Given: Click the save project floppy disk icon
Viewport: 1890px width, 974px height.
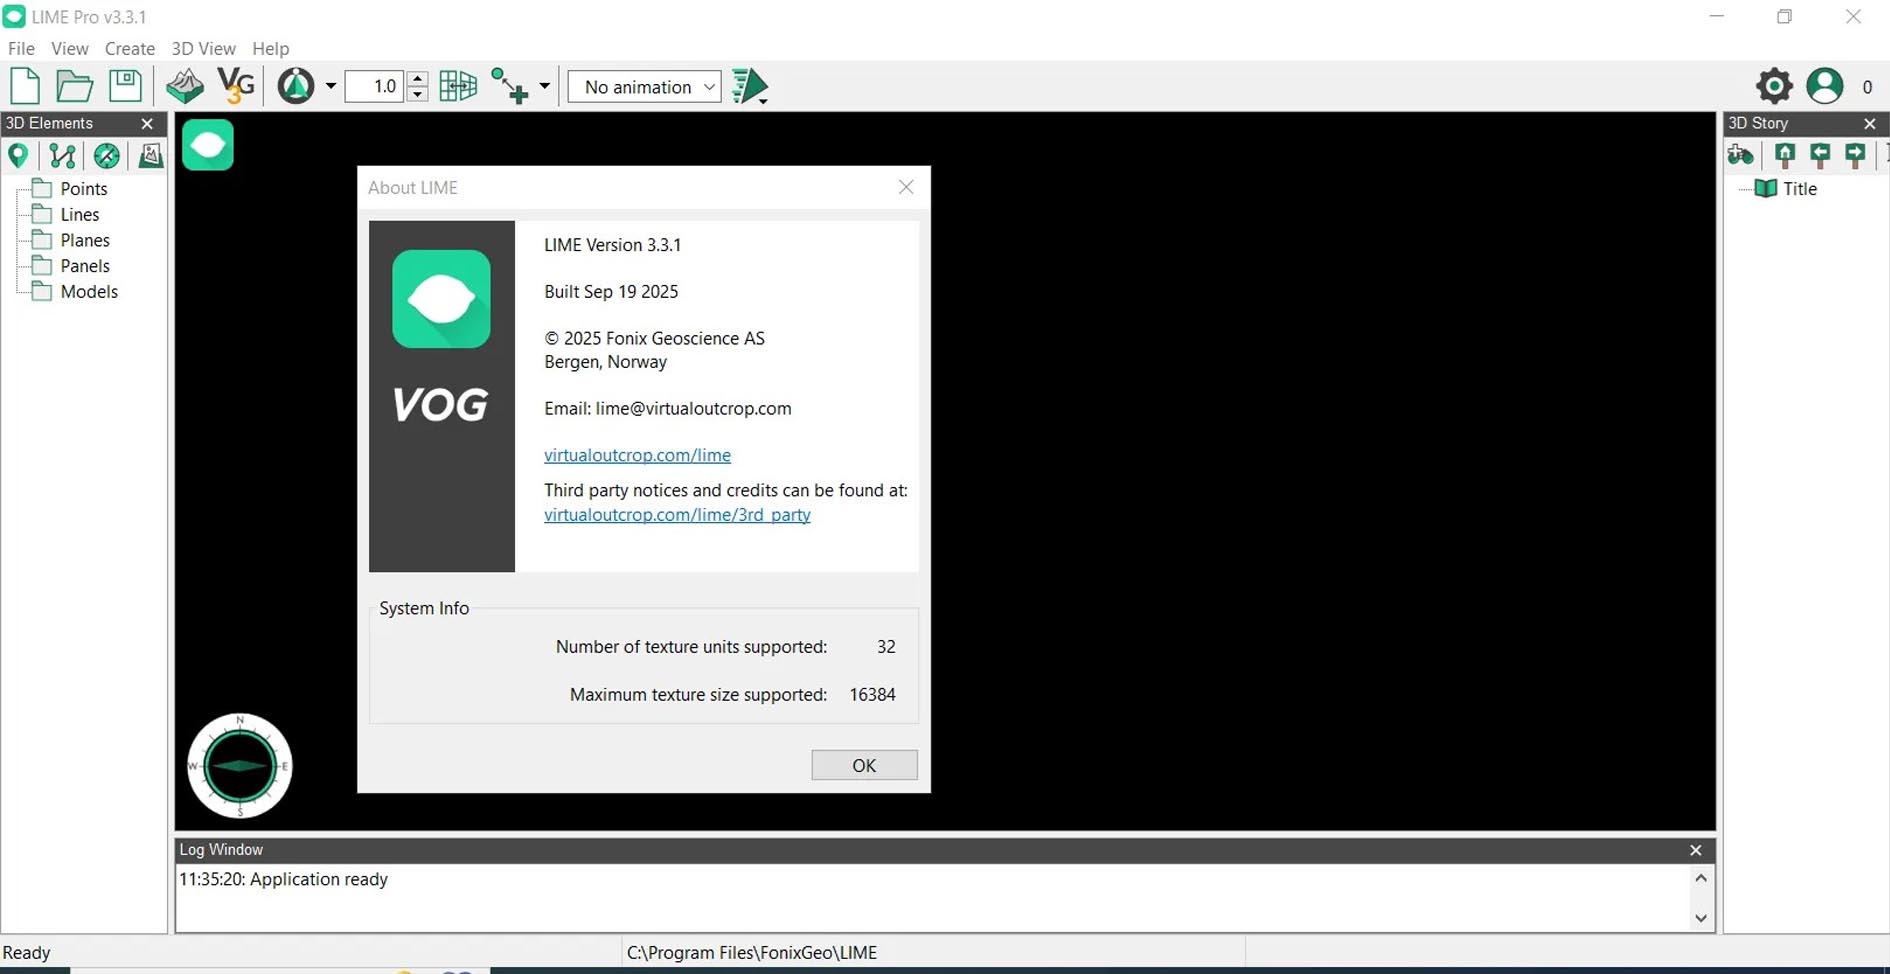Looking at the screenshot, I should (125, 86).
